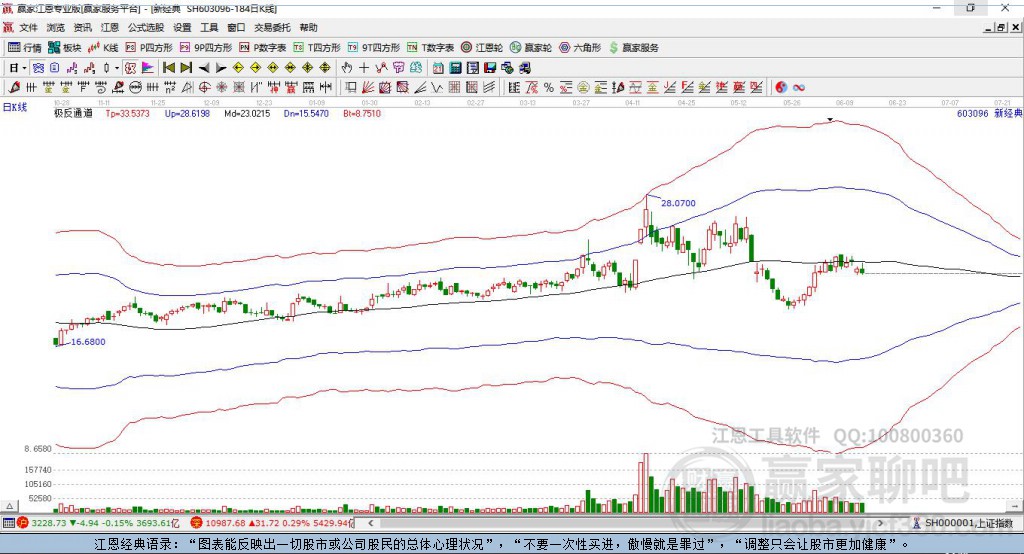Open the T数字表 tool

[x=430, y=48]
